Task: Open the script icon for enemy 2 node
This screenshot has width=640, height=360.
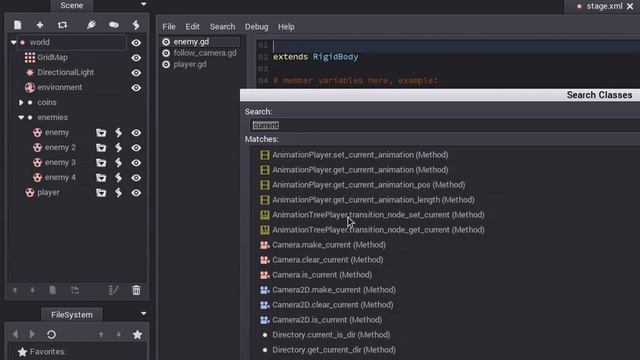Action: 118,148
